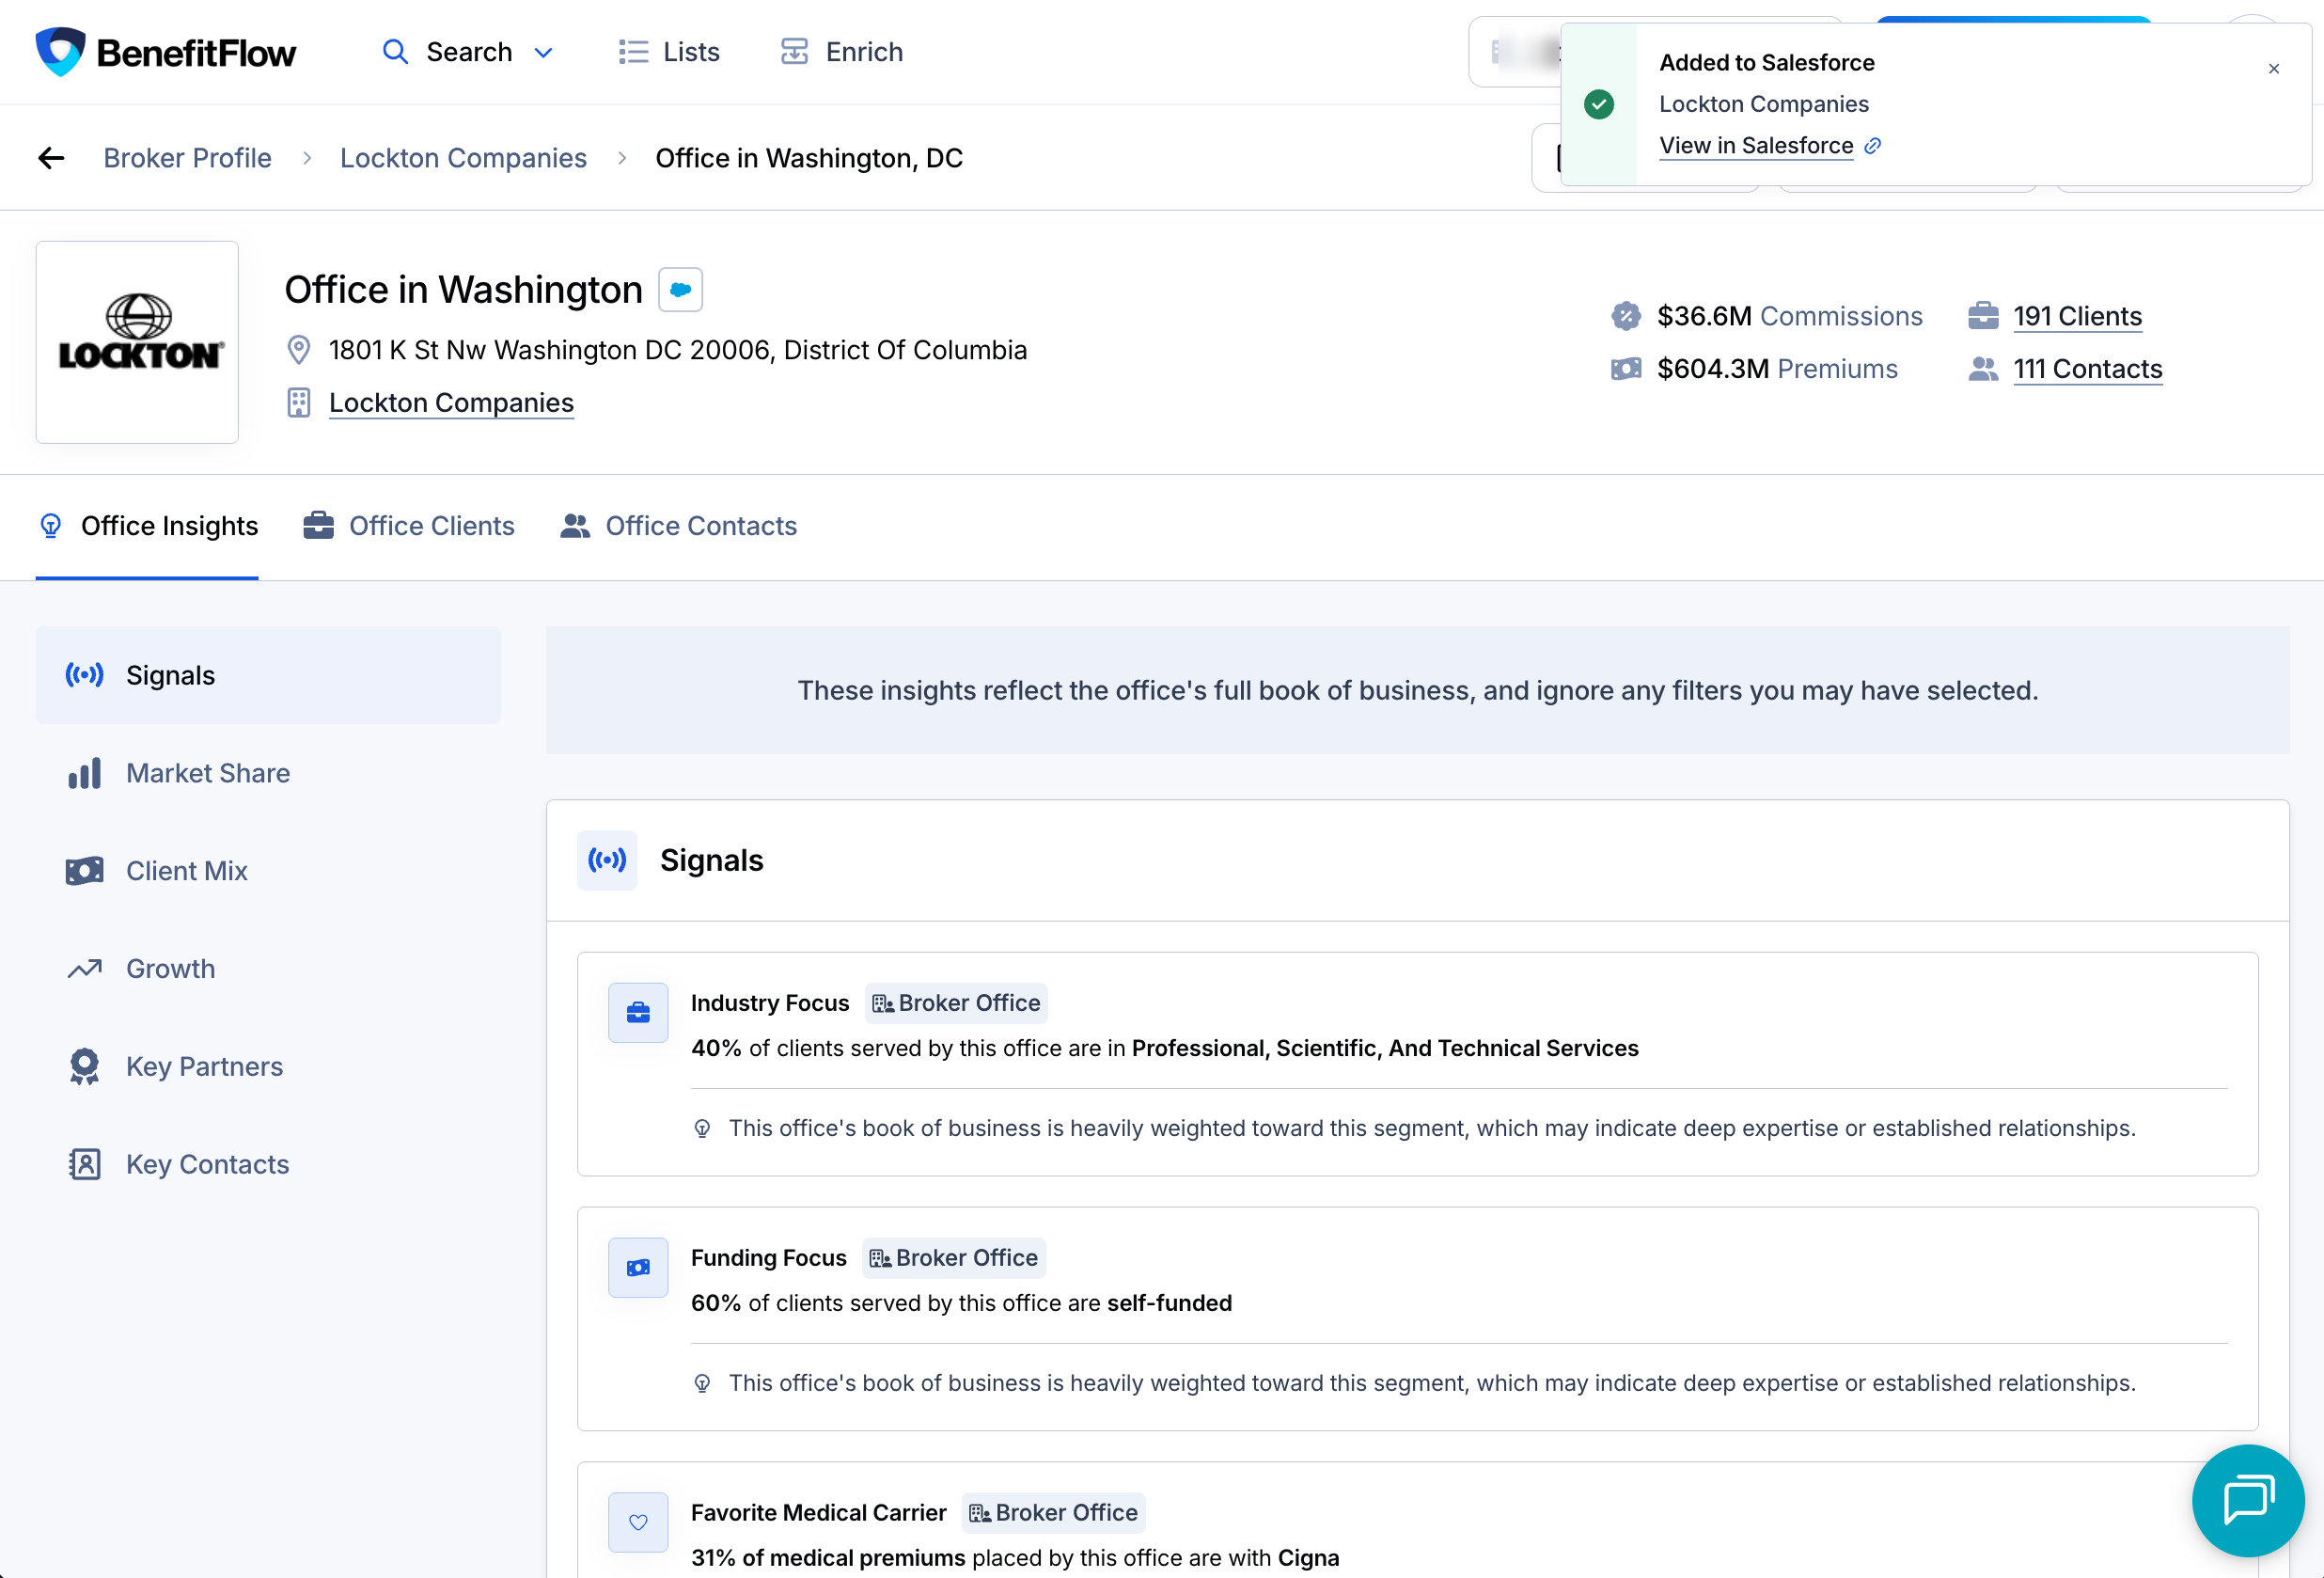Click the Industry Focus briefcase icon
Image resolution: width=2324 pixels, height=1578 pixels.
click(638, 1013)
